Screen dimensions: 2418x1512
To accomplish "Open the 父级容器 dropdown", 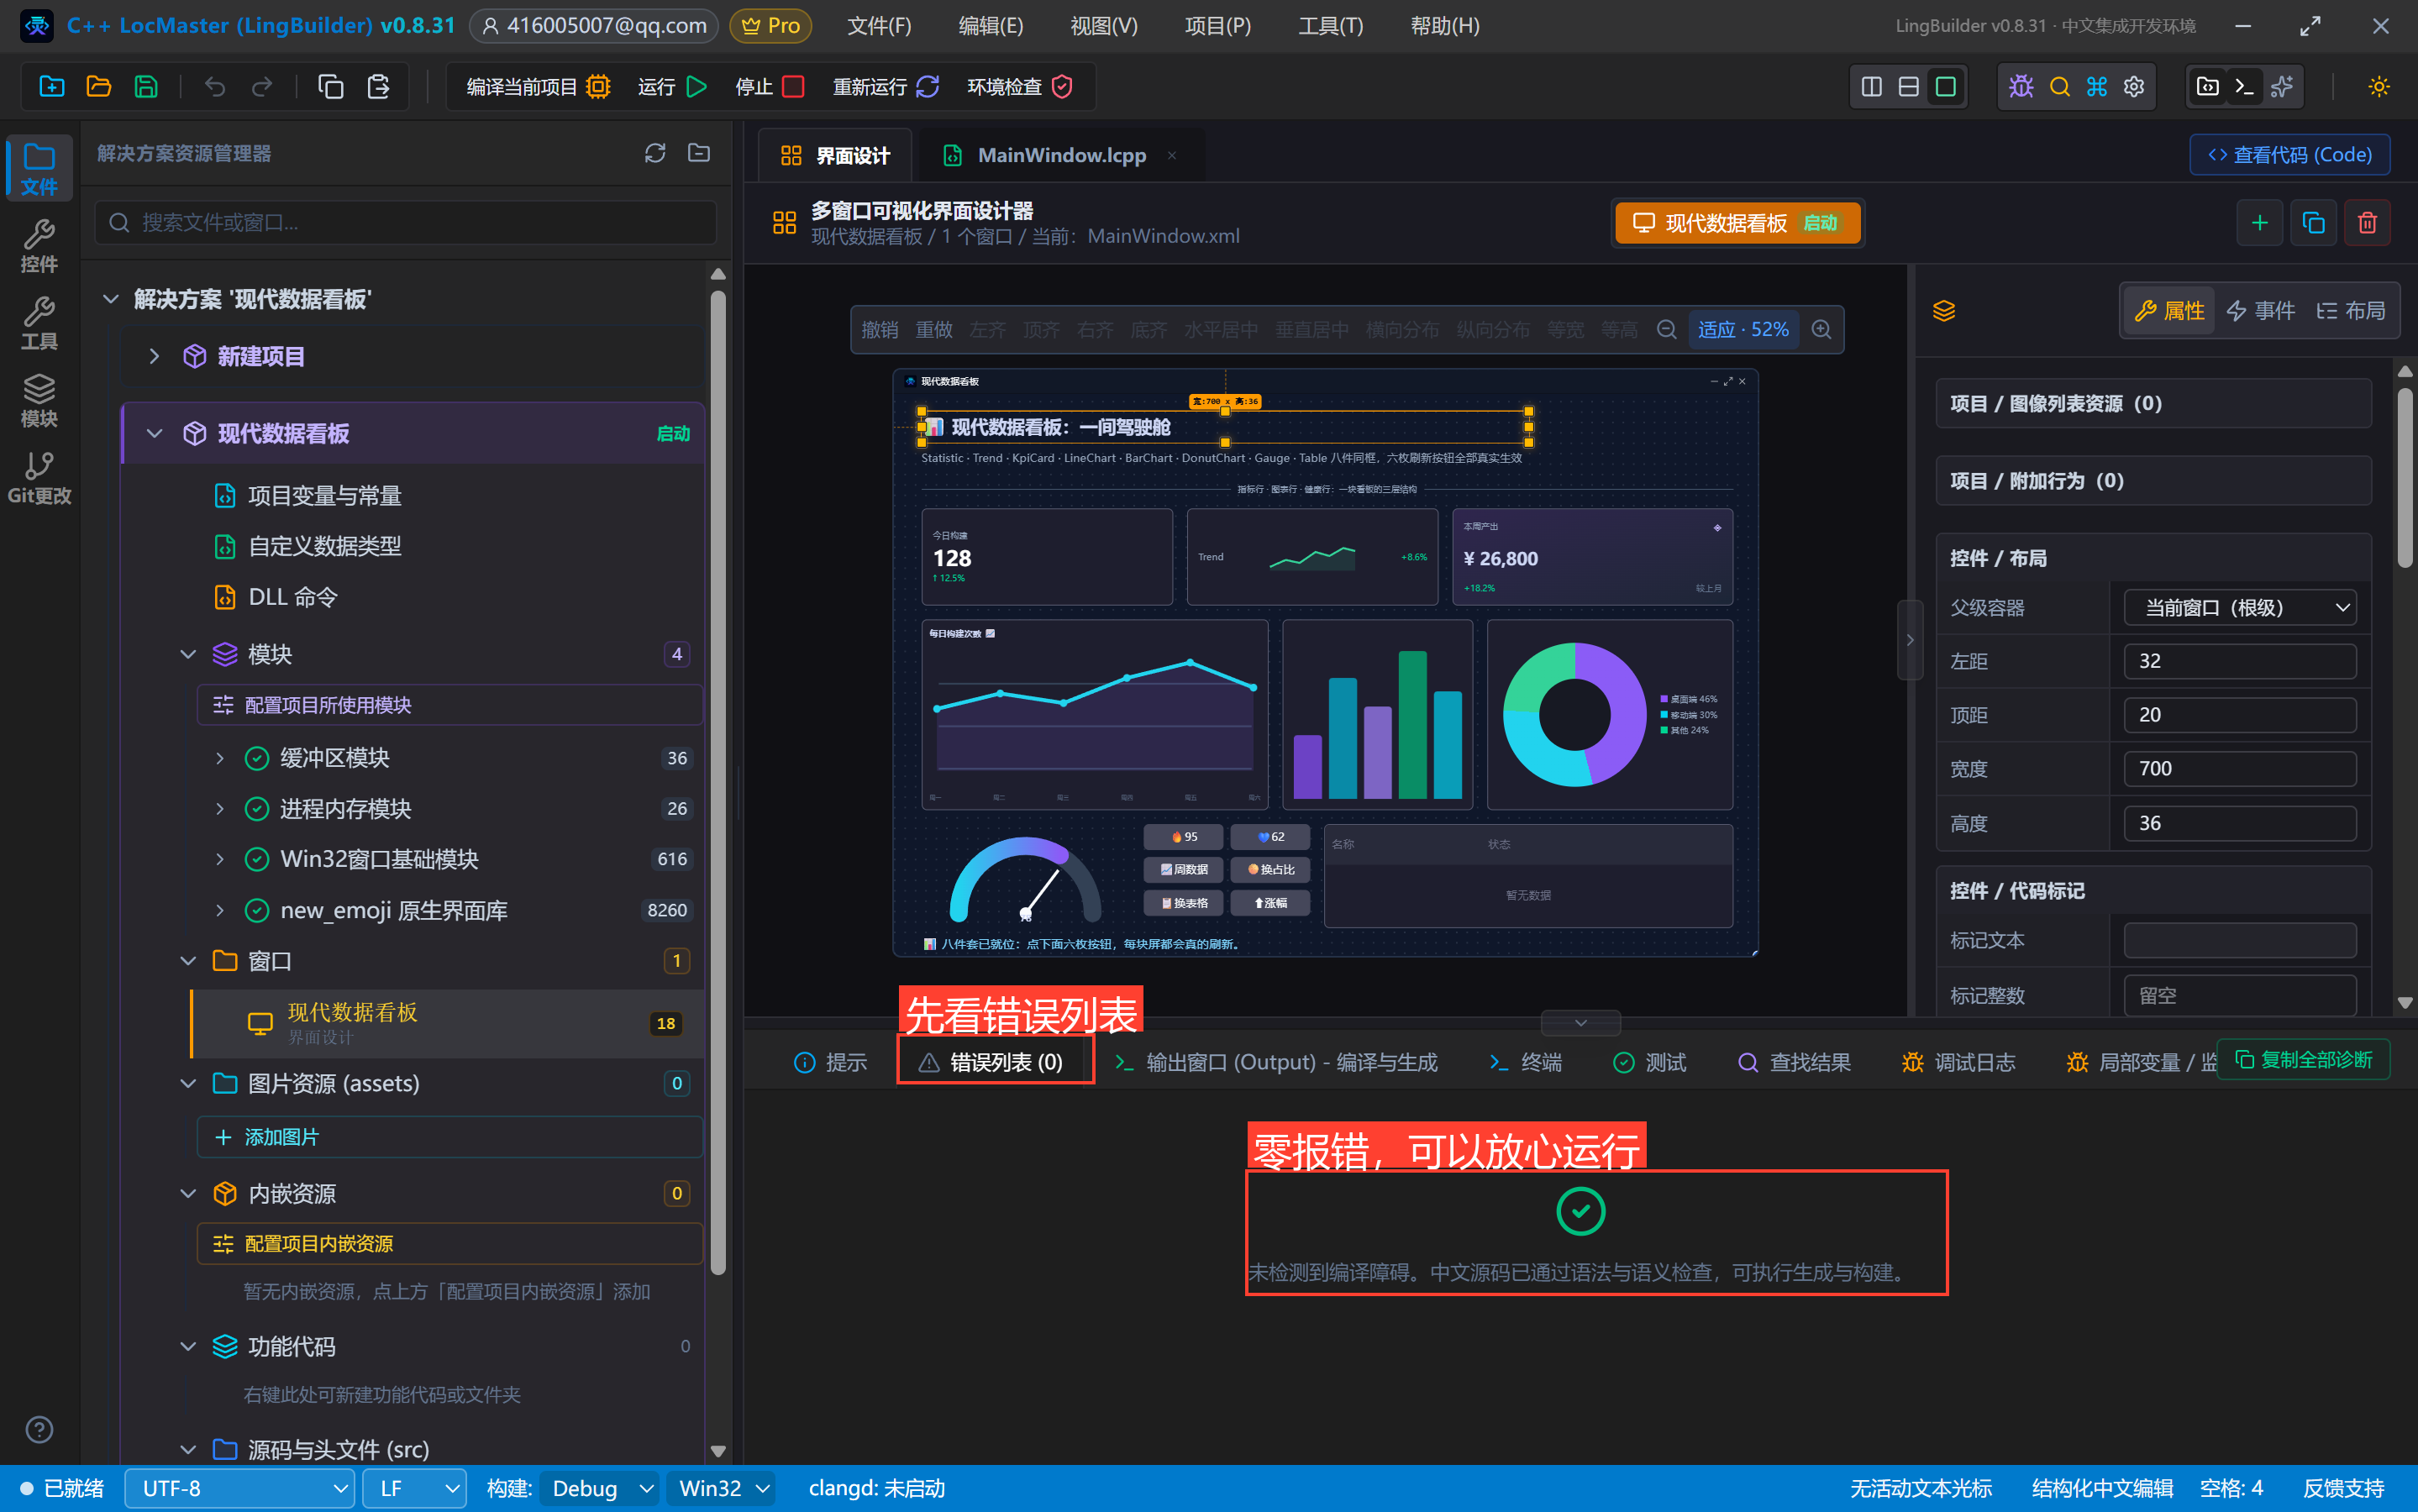I will pyautogui.click(x=2239, y=608).
